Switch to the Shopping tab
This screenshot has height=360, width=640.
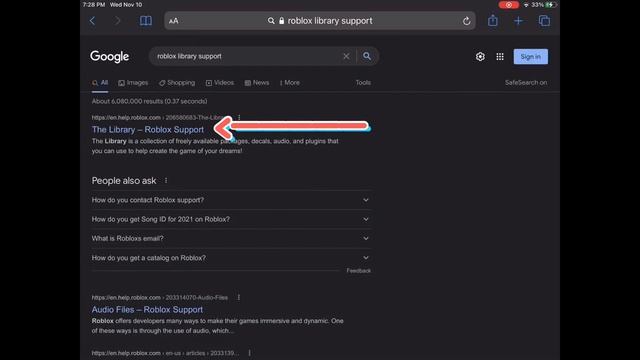[x=177, y=83]
